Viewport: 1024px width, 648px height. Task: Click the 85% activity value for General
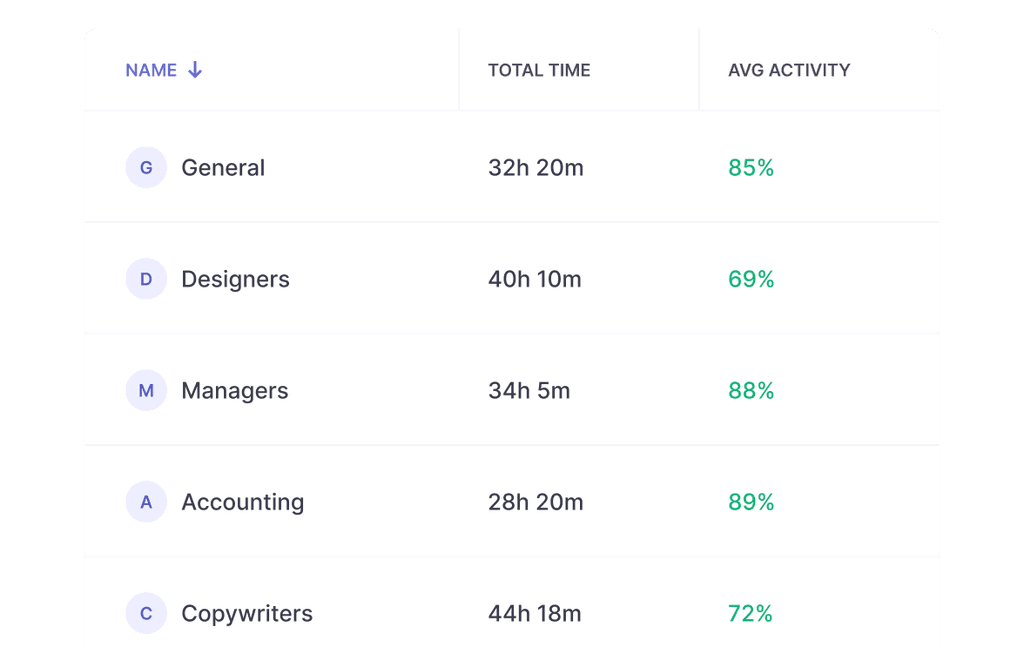click(x=750, y=167)
